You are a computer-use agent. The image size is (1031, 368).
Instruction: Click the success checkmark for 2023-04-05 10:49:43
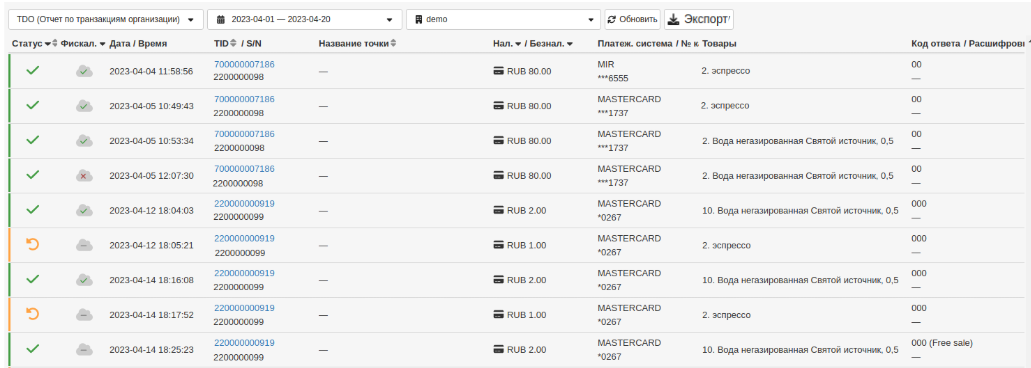coord(32,104)
